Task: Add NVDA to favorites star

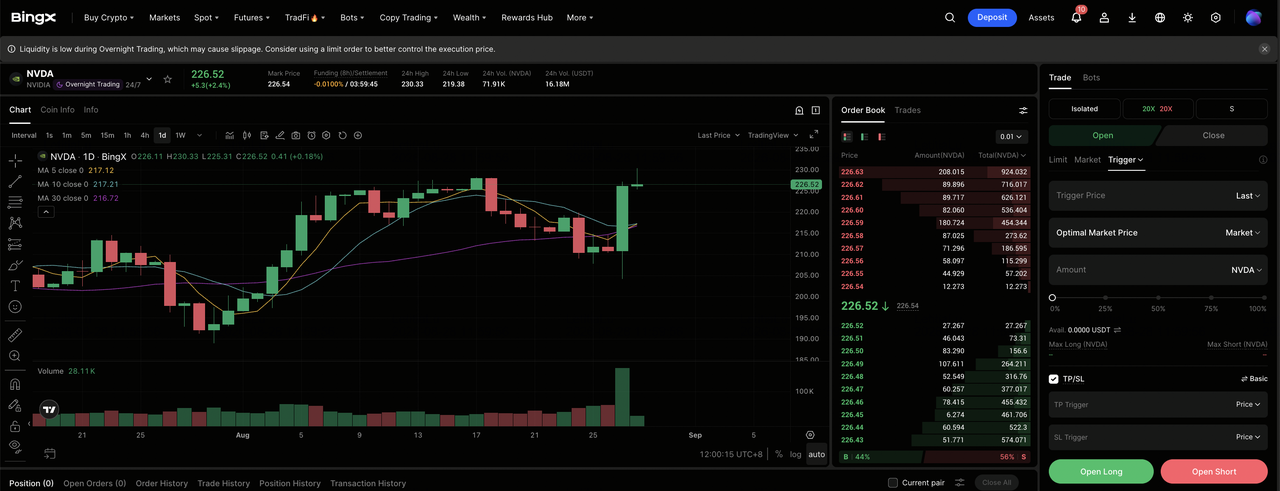Action: [167, 79]
